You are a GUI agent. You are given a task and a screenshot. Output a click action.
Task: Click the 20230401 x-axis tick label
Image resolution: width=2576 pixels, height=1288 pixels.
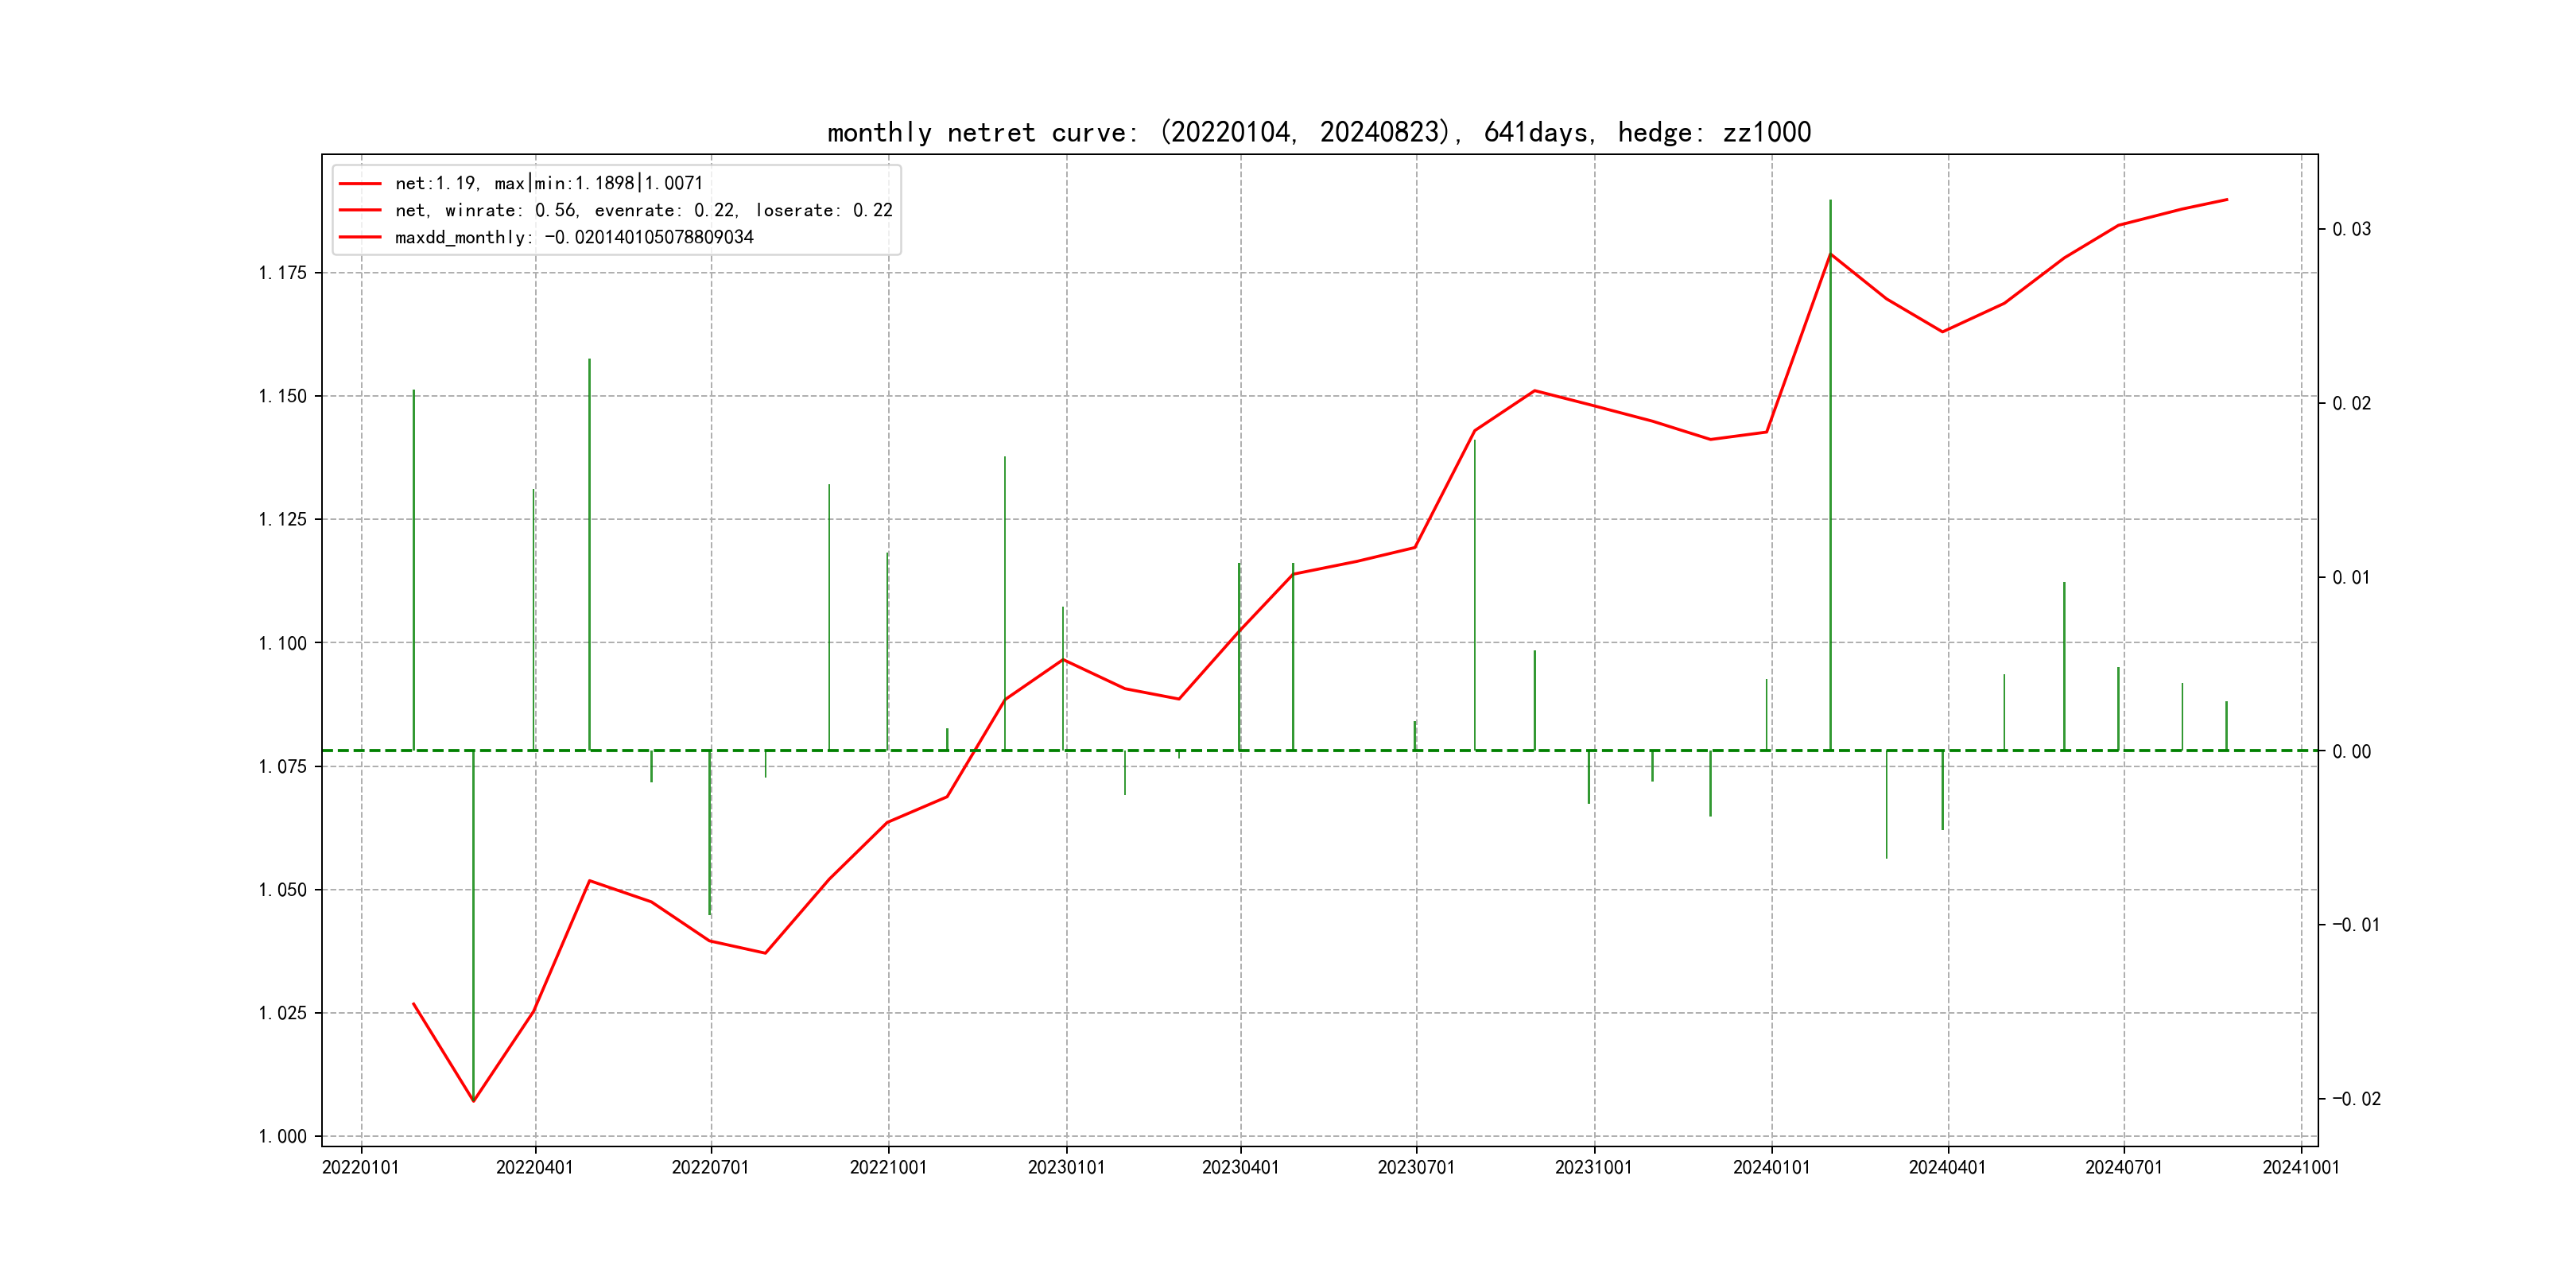point(1240,1168)
